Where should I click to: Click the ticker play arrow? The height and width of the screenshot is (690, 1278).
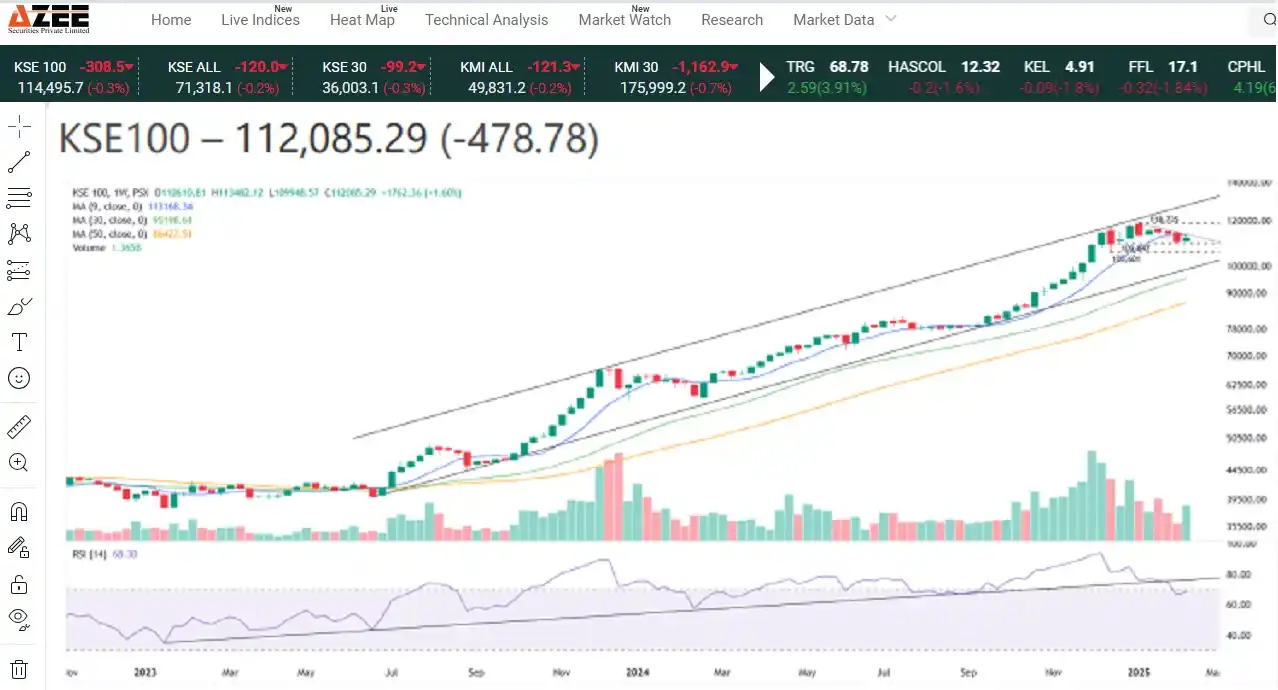coord(767,77)
